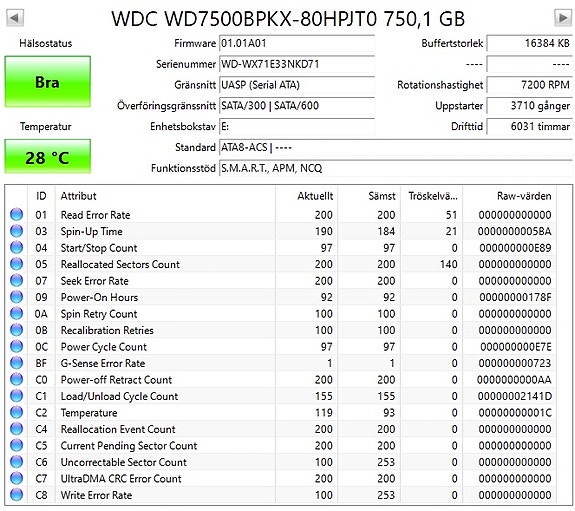Screen dimensions: 575x511
Task: Click raw value 0000000005BA
Action: [514, 231]
